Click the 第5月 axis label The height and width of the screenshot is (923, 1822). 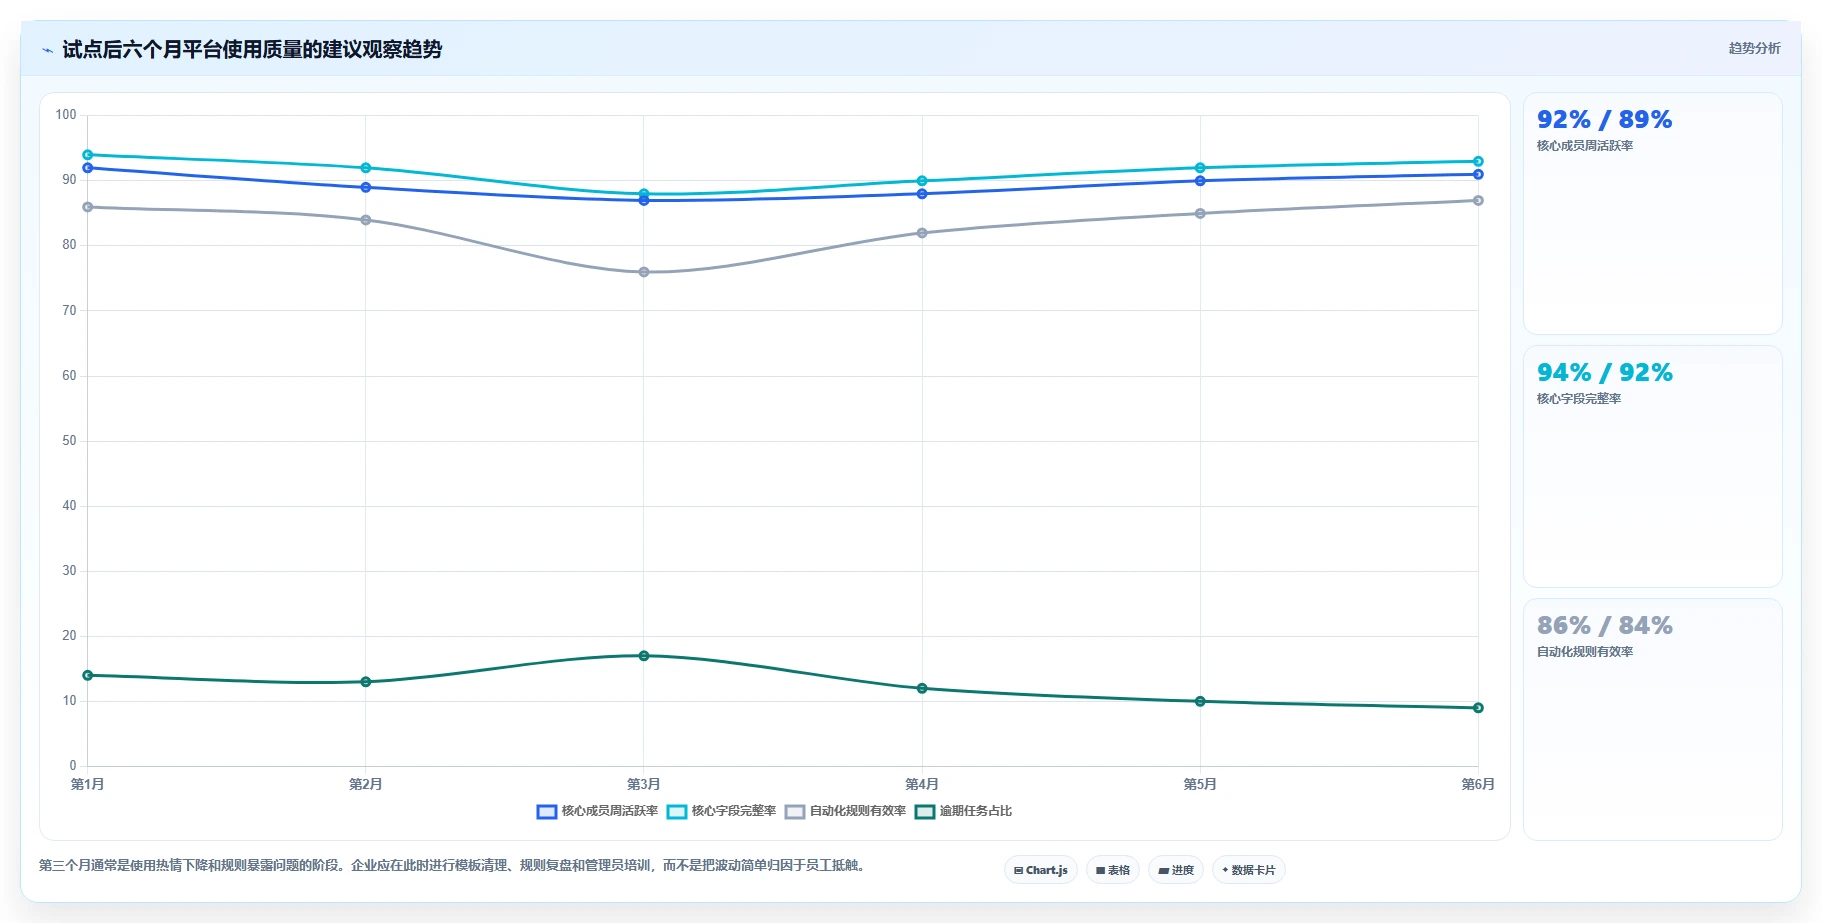1200,784
